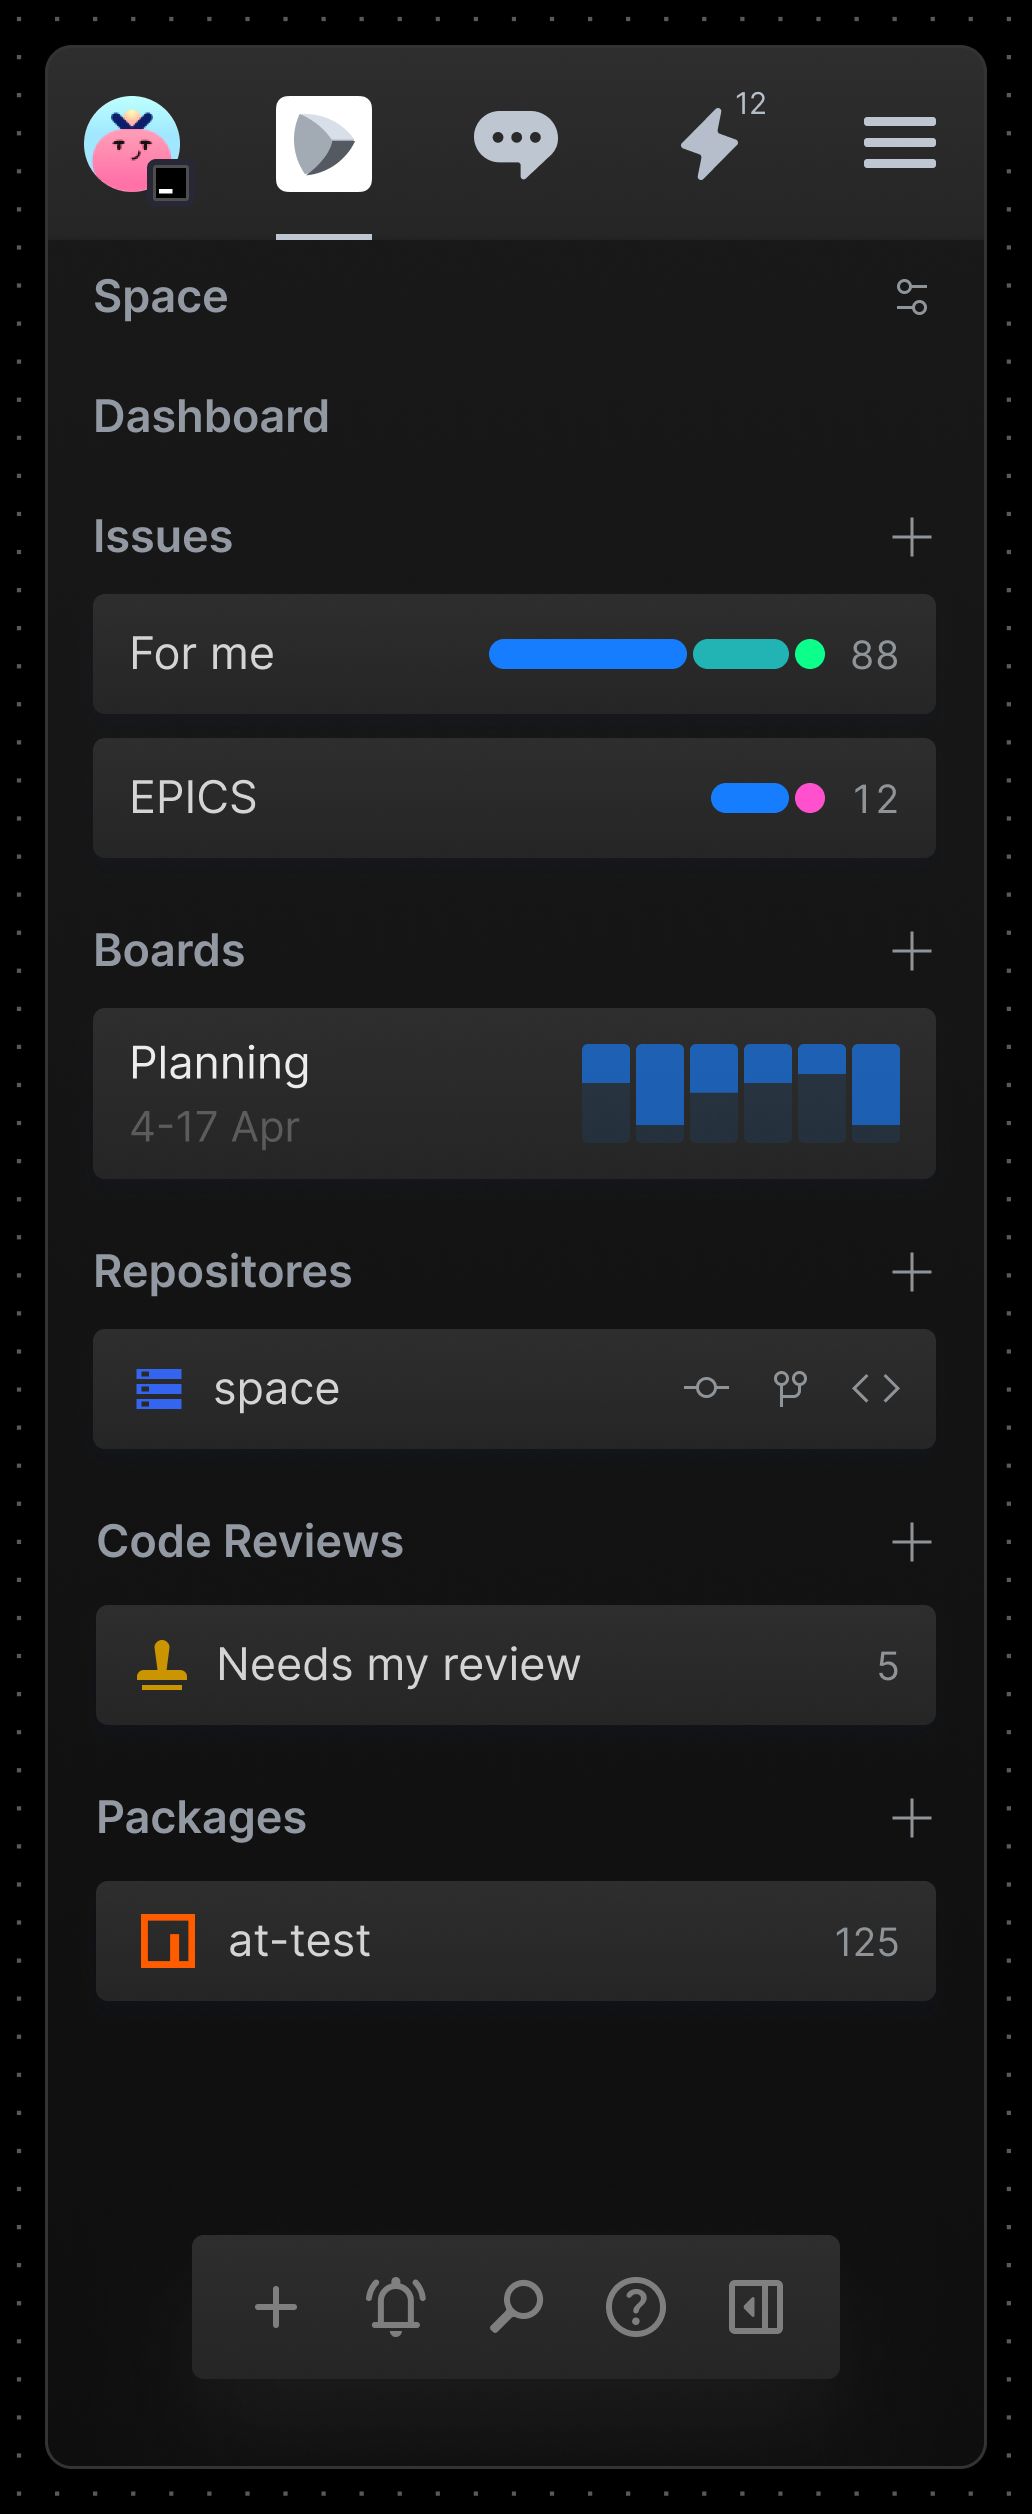
Task: Open the Dashboard menu item
Action: [211, 416]
